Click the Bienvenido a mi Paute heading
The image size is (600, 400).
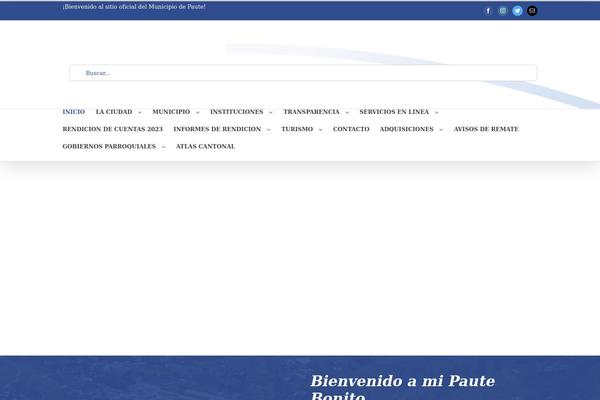click(x=403, y=387)
